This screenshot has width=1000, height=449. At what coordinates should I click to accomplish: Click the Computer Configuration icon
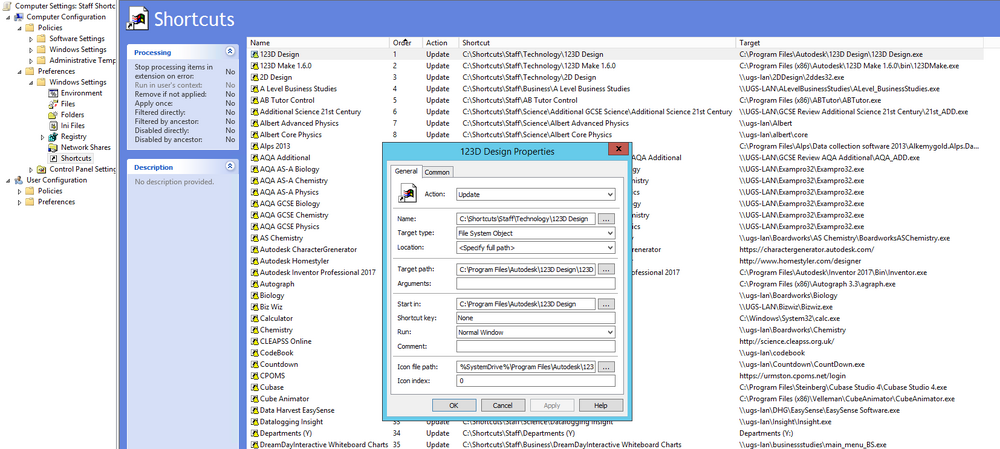pos(18,17)
